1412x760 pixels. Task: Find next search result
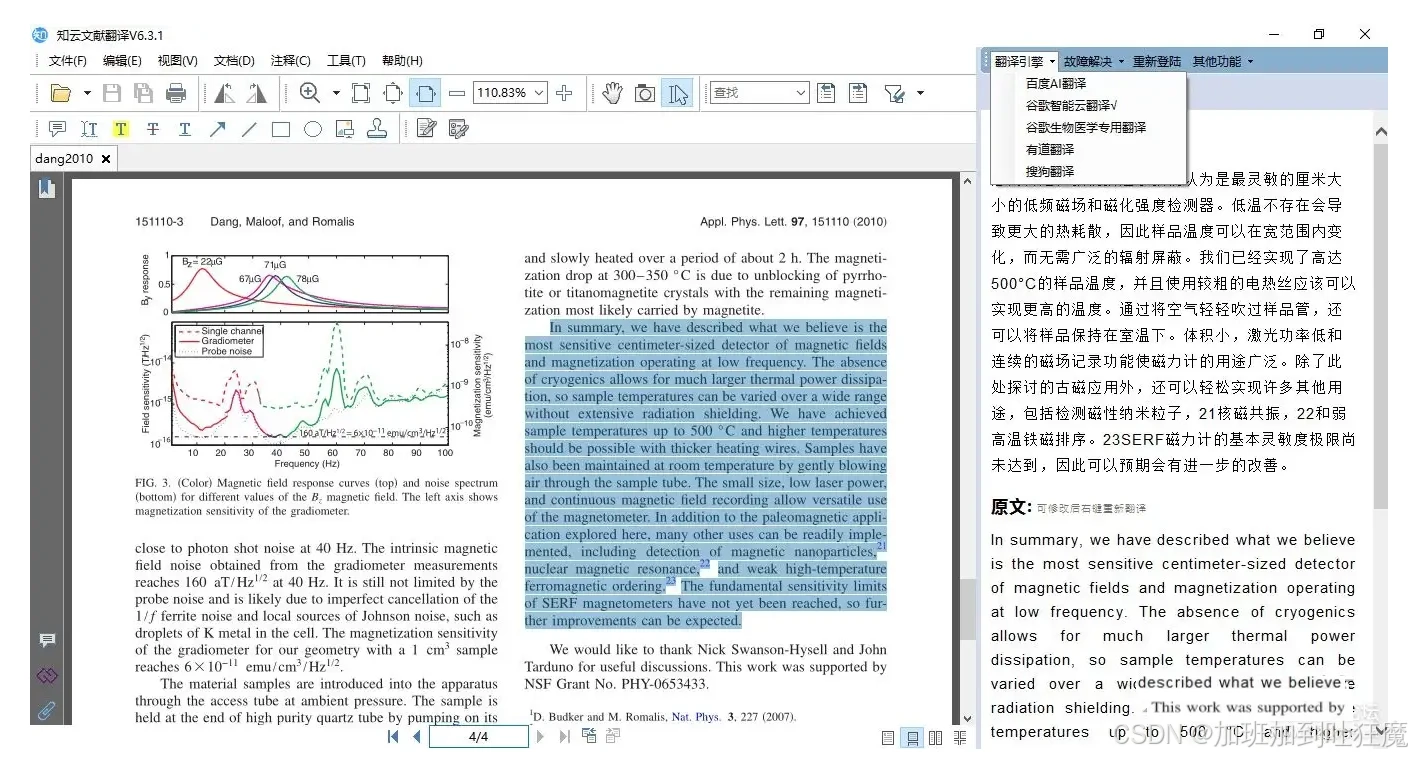tap(858, 93)
